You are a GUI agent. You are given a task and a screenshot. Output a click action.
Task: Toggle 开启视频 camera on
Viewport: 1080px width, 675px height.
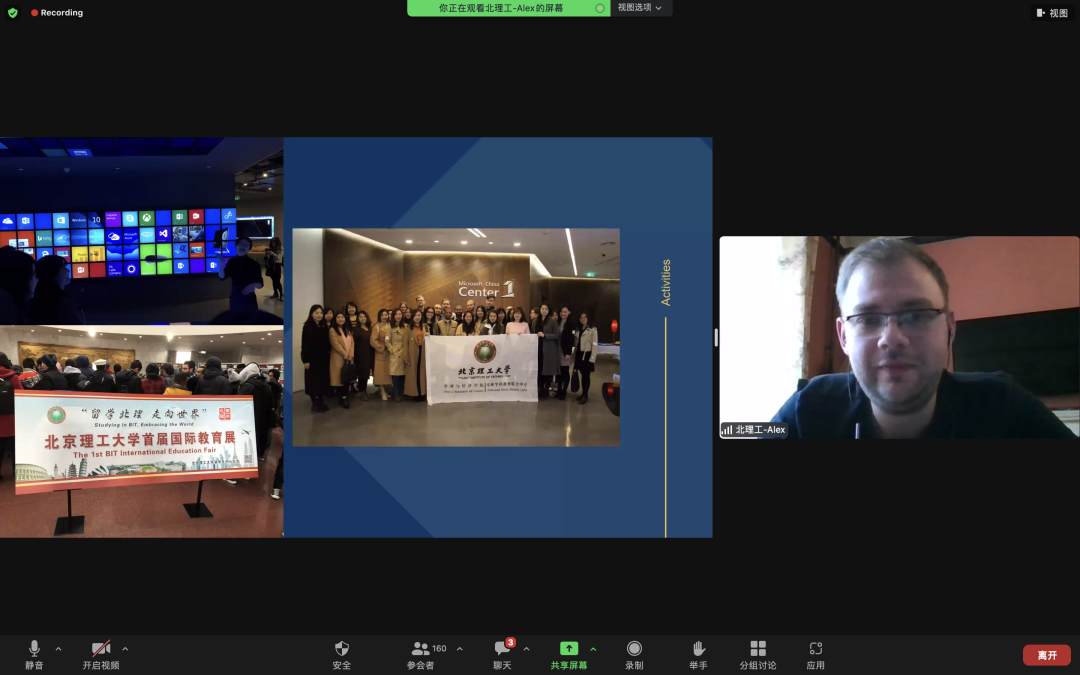click(x=101, y=654)
